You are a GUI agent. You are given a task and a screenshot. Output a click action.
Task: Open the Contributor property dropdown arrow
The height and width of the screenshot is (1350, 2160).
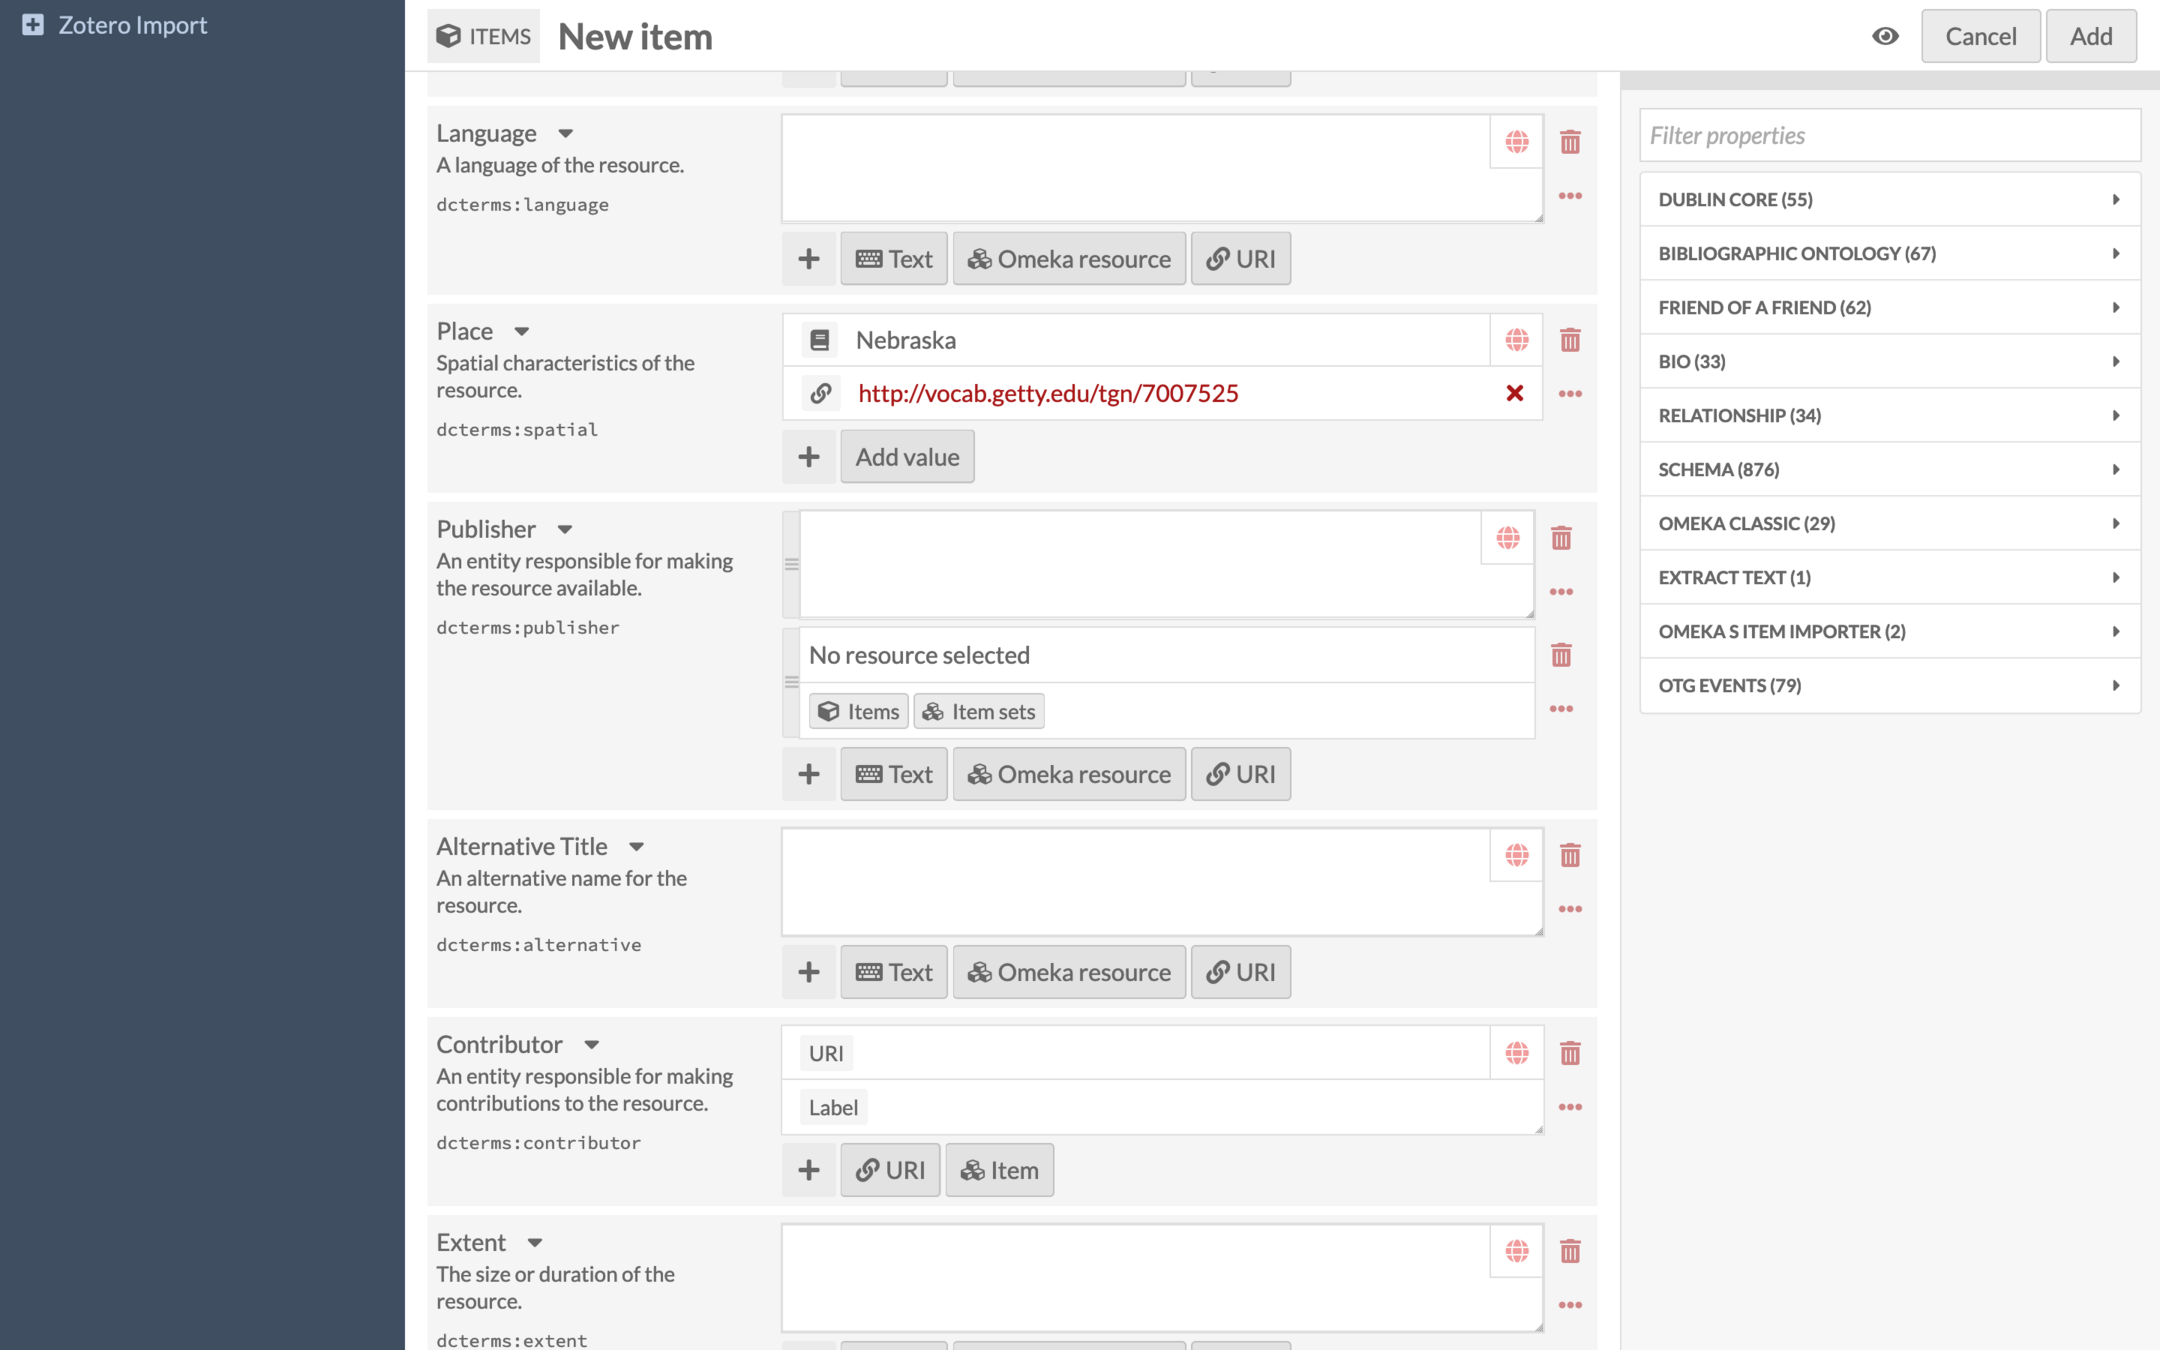[591, 1044]
